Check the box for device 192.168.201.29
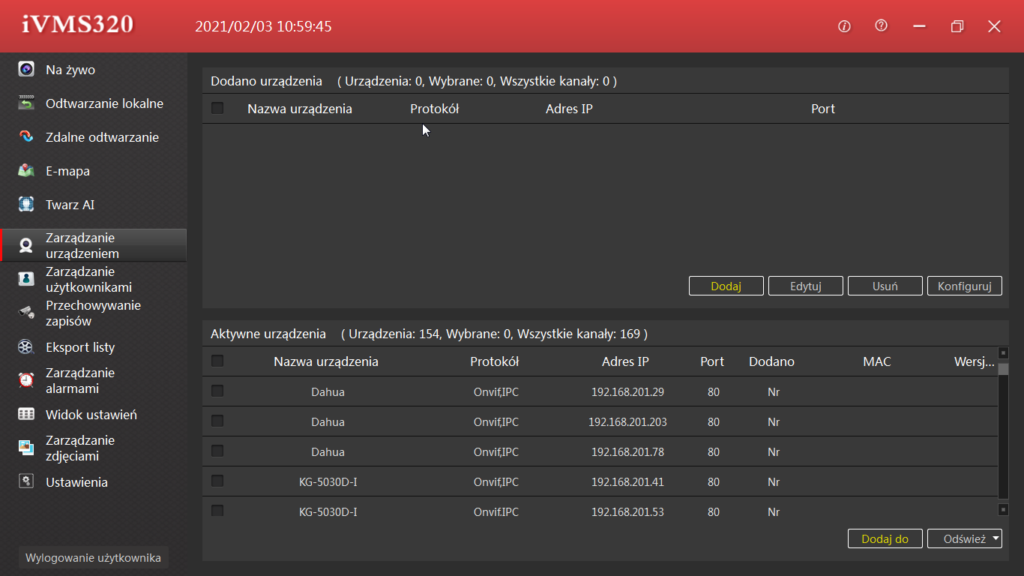This screenshot has width=1024, height=576. pyautogui.click(x=217, y=391)
